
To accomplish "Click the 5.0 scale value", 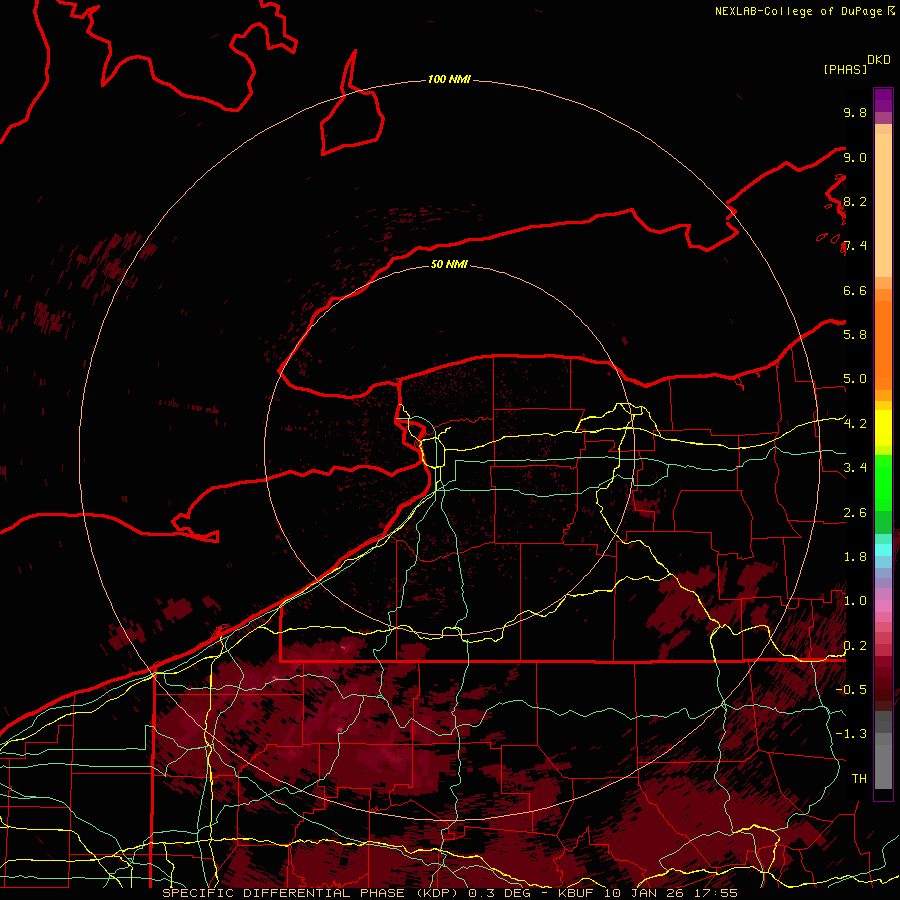I will click(x=855, y=379).
